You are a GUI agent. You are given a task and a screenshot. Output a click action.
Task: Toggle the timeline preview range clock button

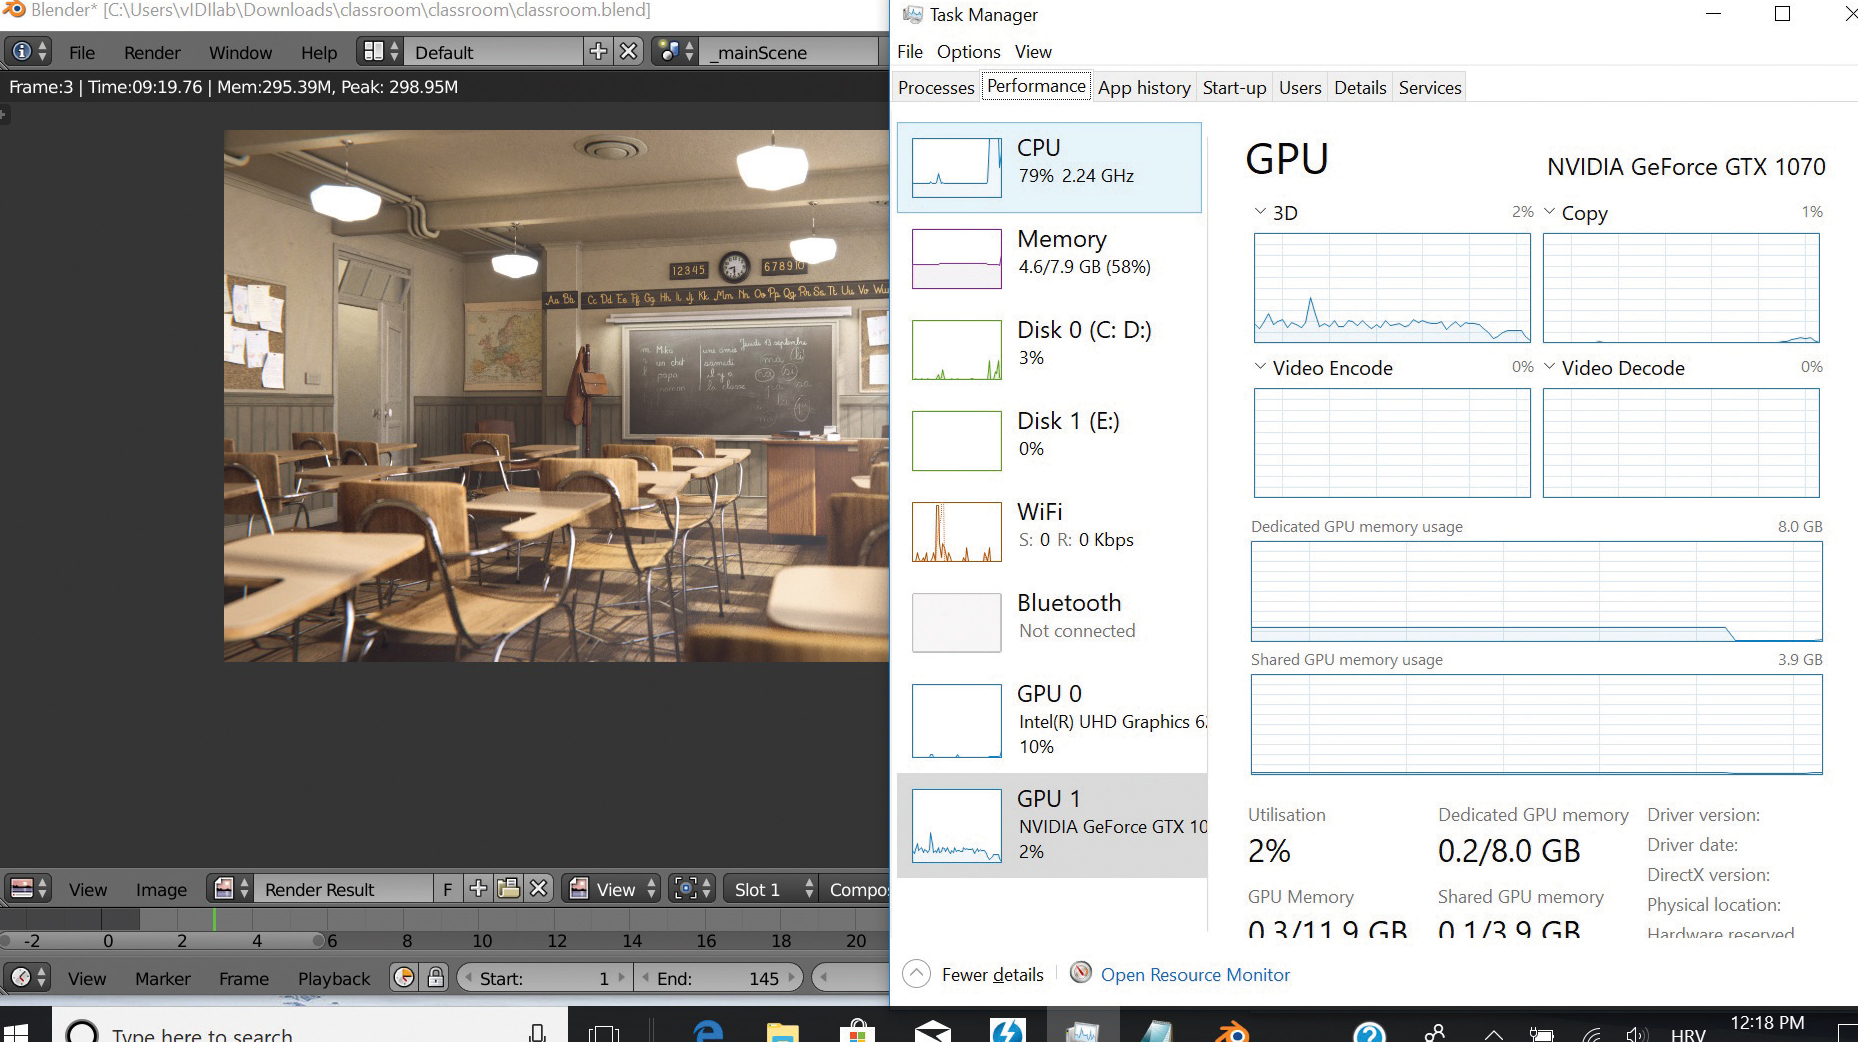(x=404, y=978)
